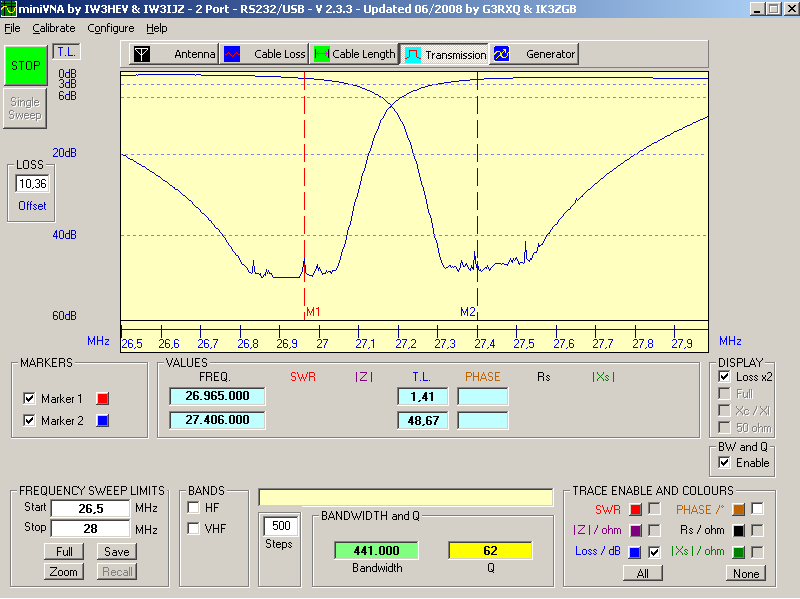Choose the Cable Length mode

355,54
